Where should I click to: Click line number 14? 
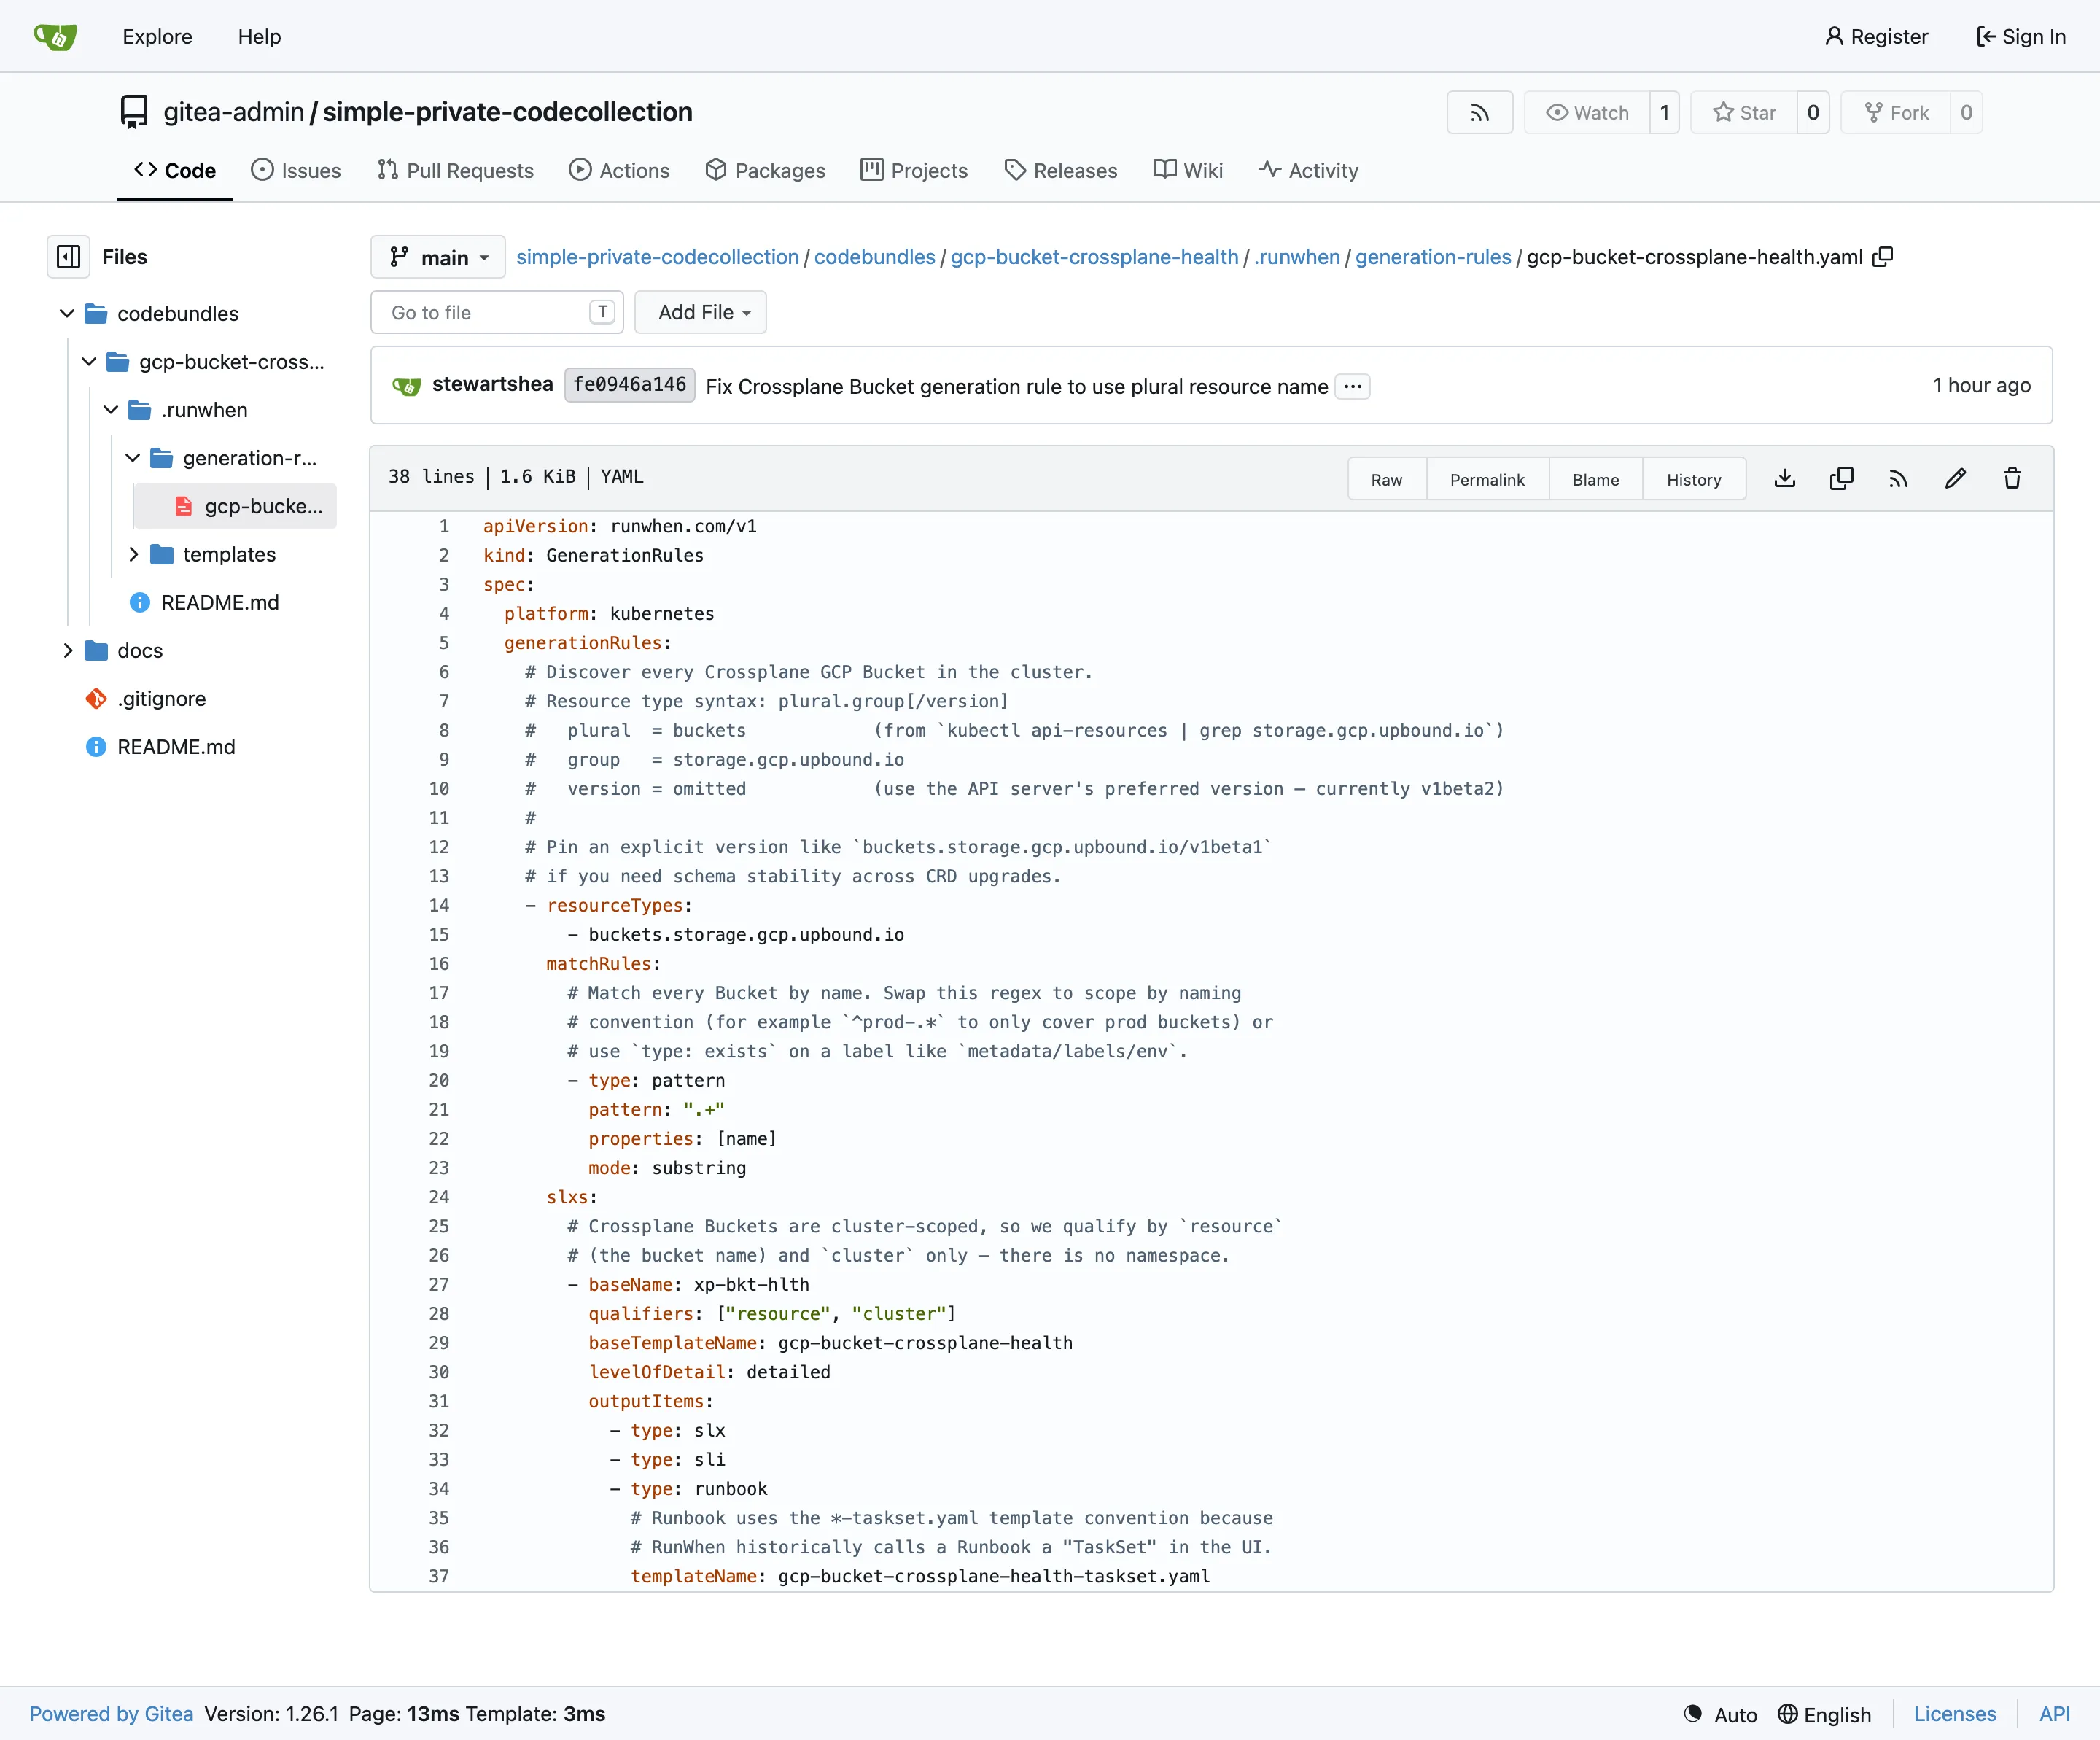439,905
